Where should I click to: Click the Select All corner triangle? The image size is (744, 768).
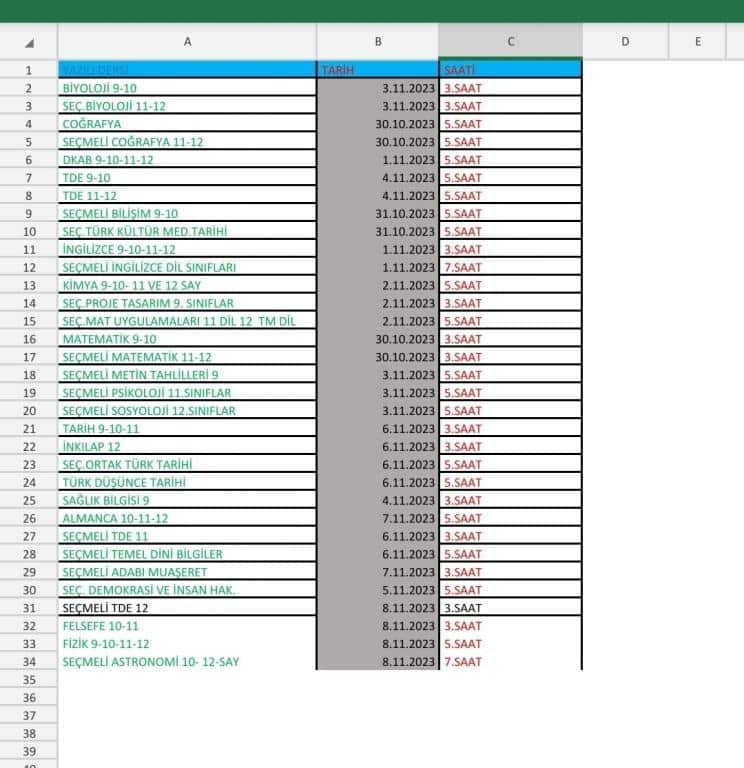(28, 42)
